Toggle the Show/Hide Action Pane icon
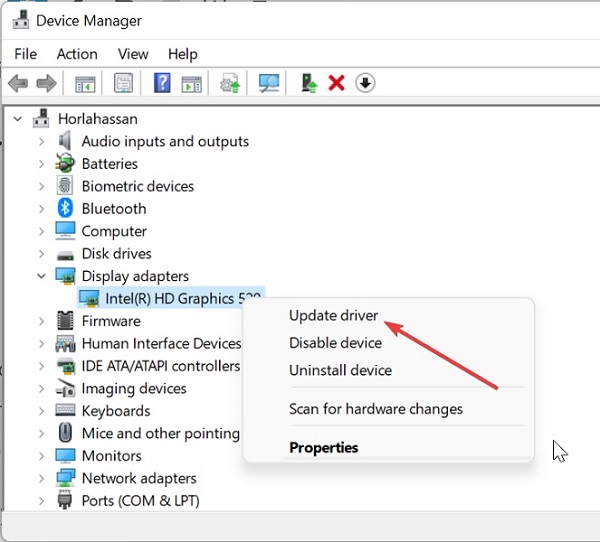The image size is (600, 542). pos(191,83)
